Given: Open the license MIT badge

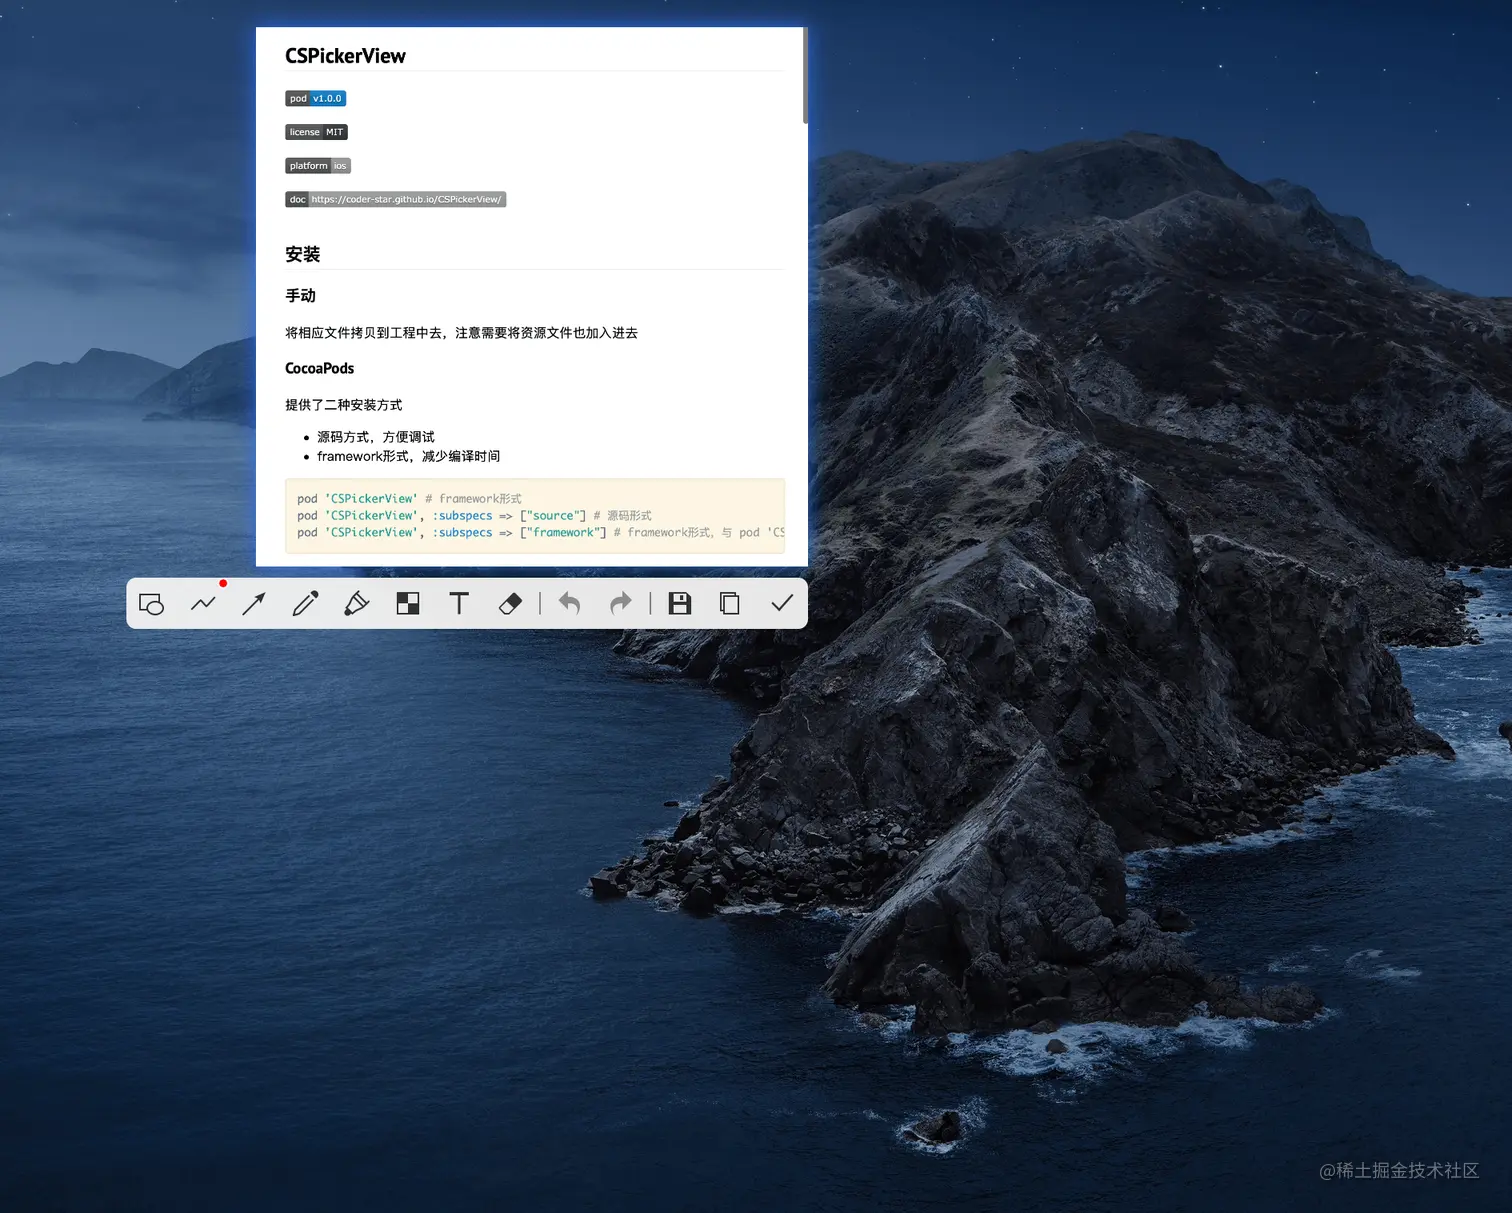Looking at the screenshot, I should [316, 132].
